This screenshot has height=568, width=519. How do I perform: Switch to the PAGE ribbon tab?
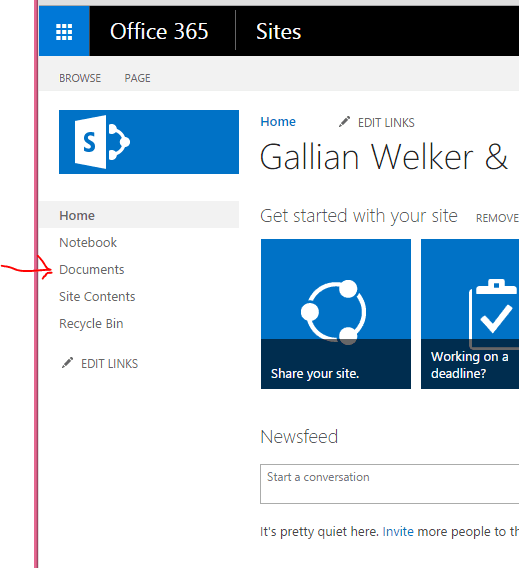pyautogui.click(x=137, y=78)
